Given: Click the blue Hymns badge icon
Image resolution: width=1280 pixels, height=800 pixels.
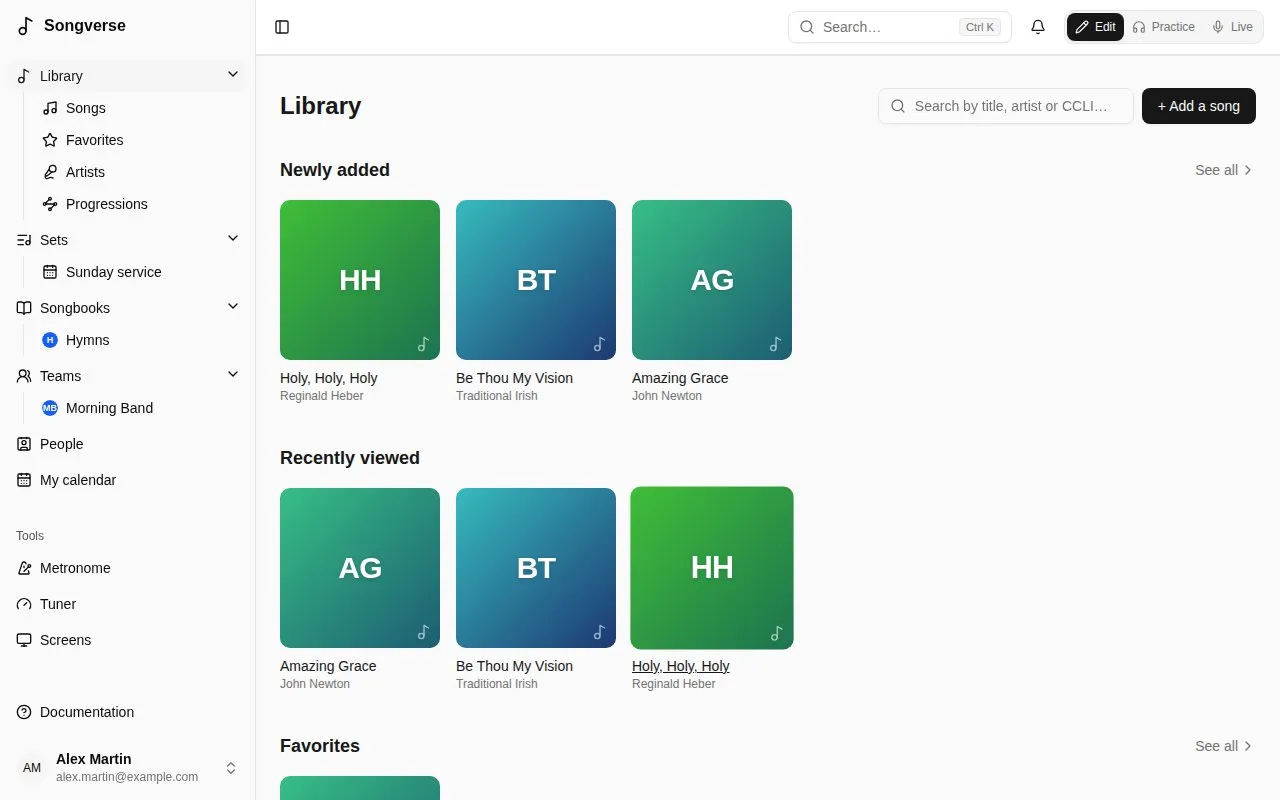Looking at the screenshot, I should click(x=50, y=340).
